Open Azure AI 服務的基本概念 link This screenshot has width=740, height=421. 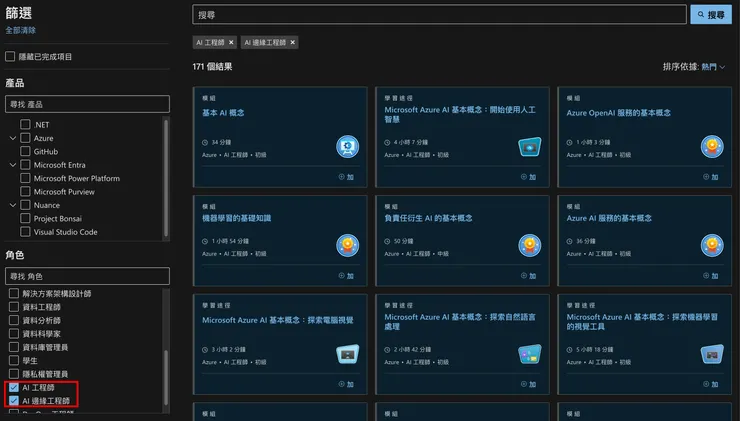[609, 218]
